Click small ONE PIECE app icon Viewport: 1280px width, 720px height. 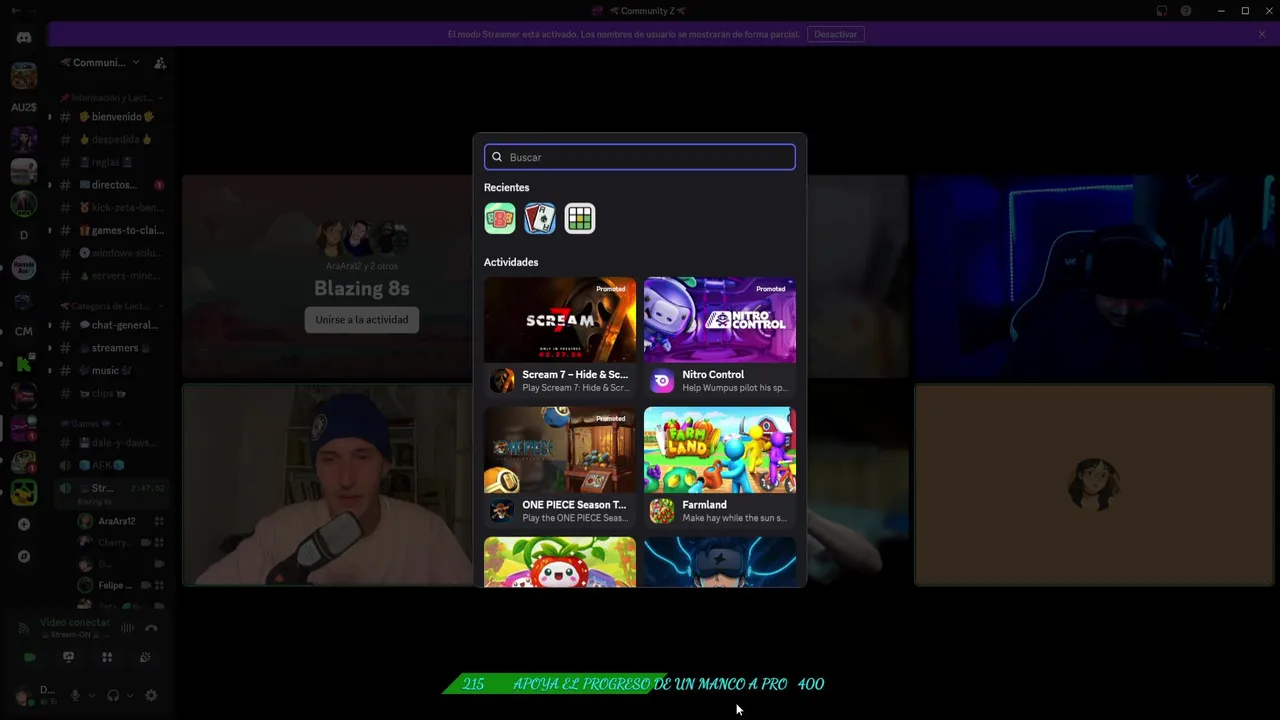click(502, 511)
